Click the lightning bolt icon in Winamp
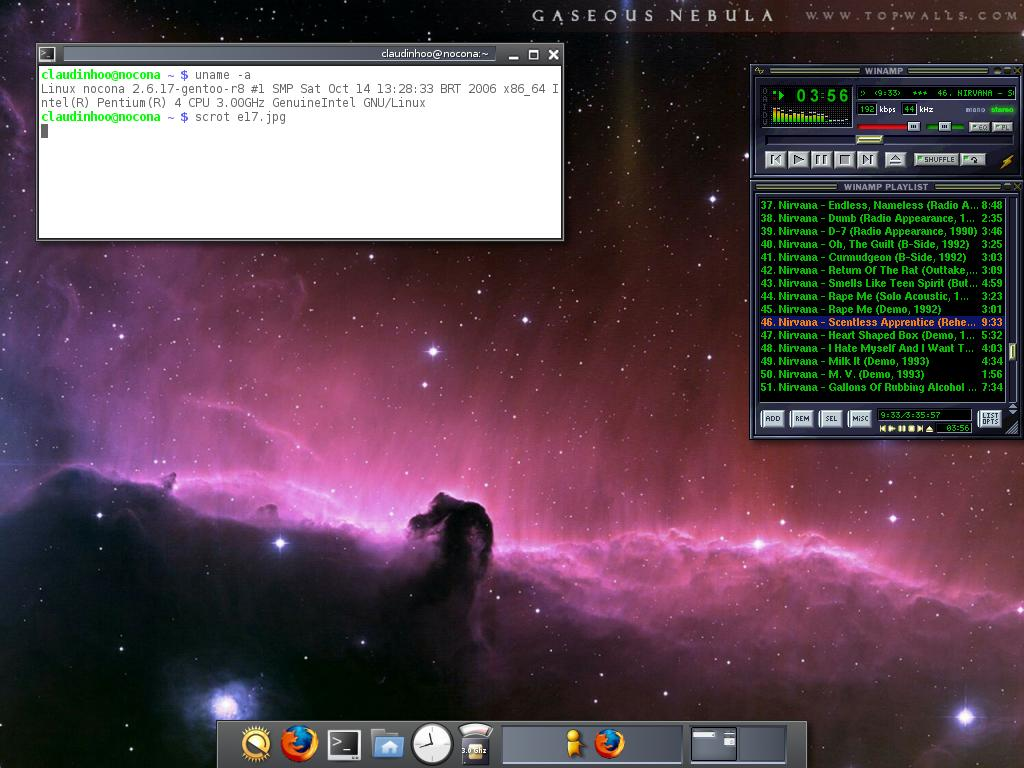This screenshot has width=1024, height=768. point(1006,160)
